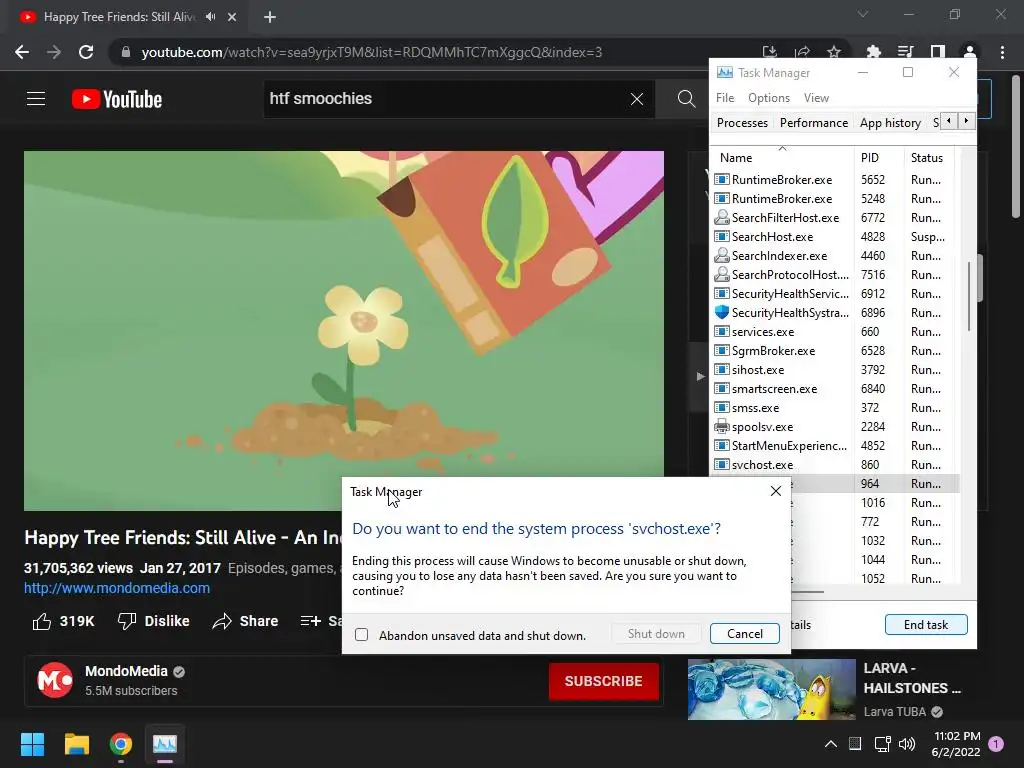The image size is (1024, 768).
Task: Open Task Manager View menu
Action: point(816,98)
